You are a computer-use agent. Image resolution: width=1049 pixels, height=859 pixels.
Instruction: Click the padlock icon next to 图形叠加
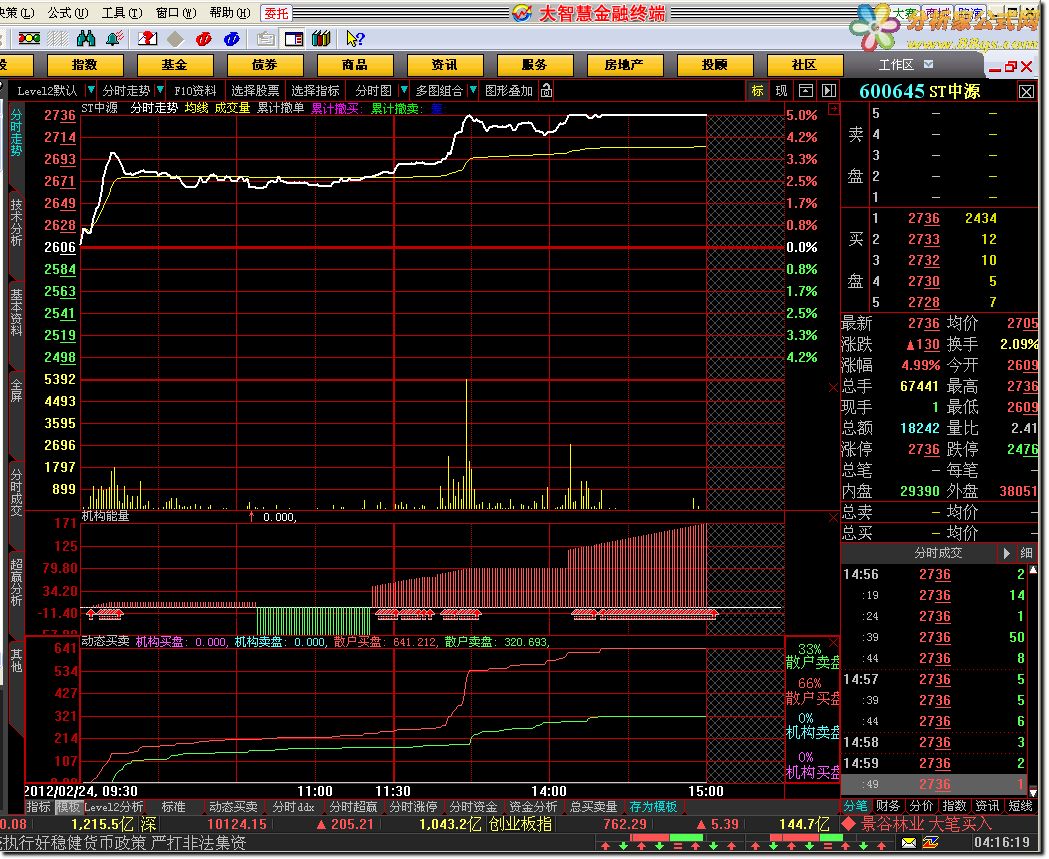(x=547, y=90)
